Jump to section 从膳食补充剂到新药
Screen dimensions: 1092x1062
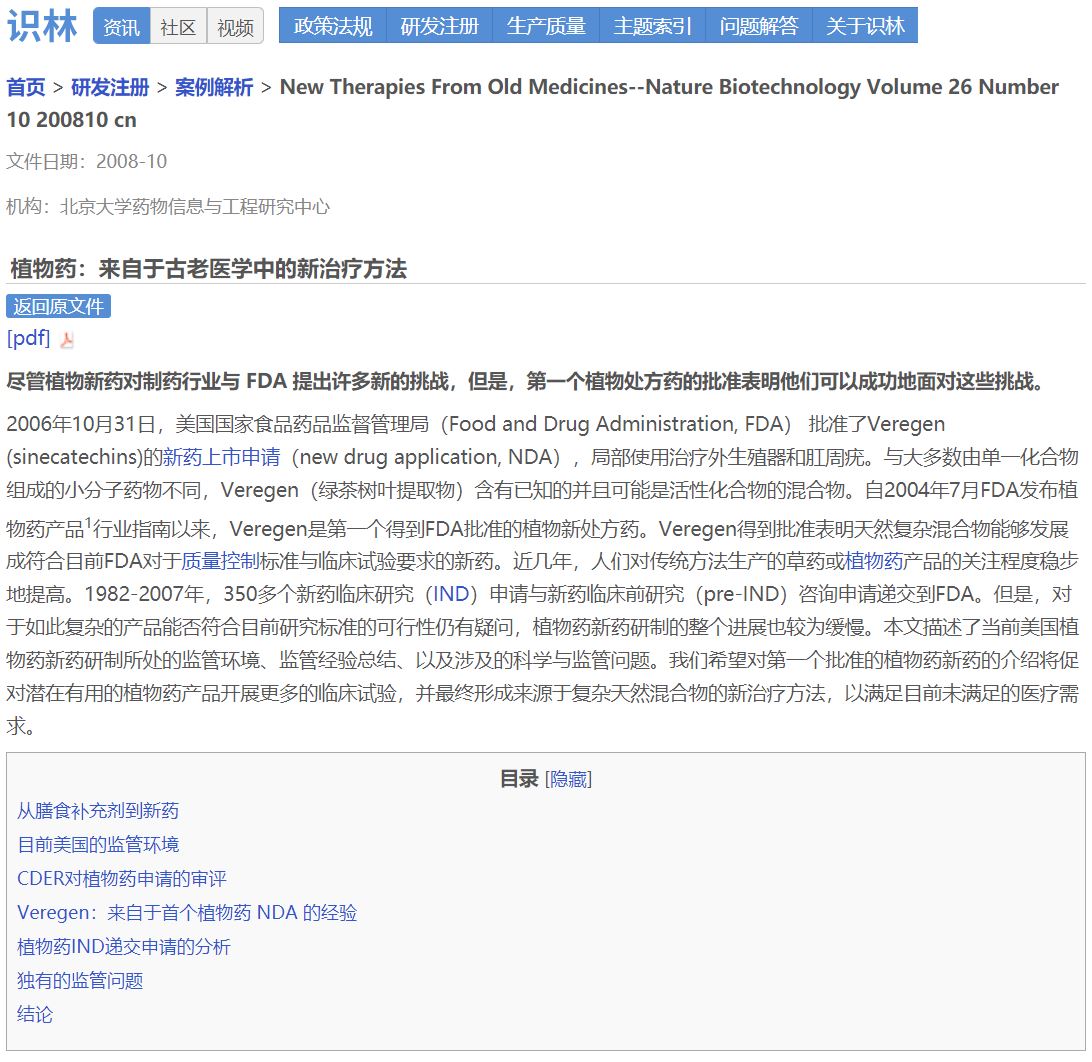[98, 811]
